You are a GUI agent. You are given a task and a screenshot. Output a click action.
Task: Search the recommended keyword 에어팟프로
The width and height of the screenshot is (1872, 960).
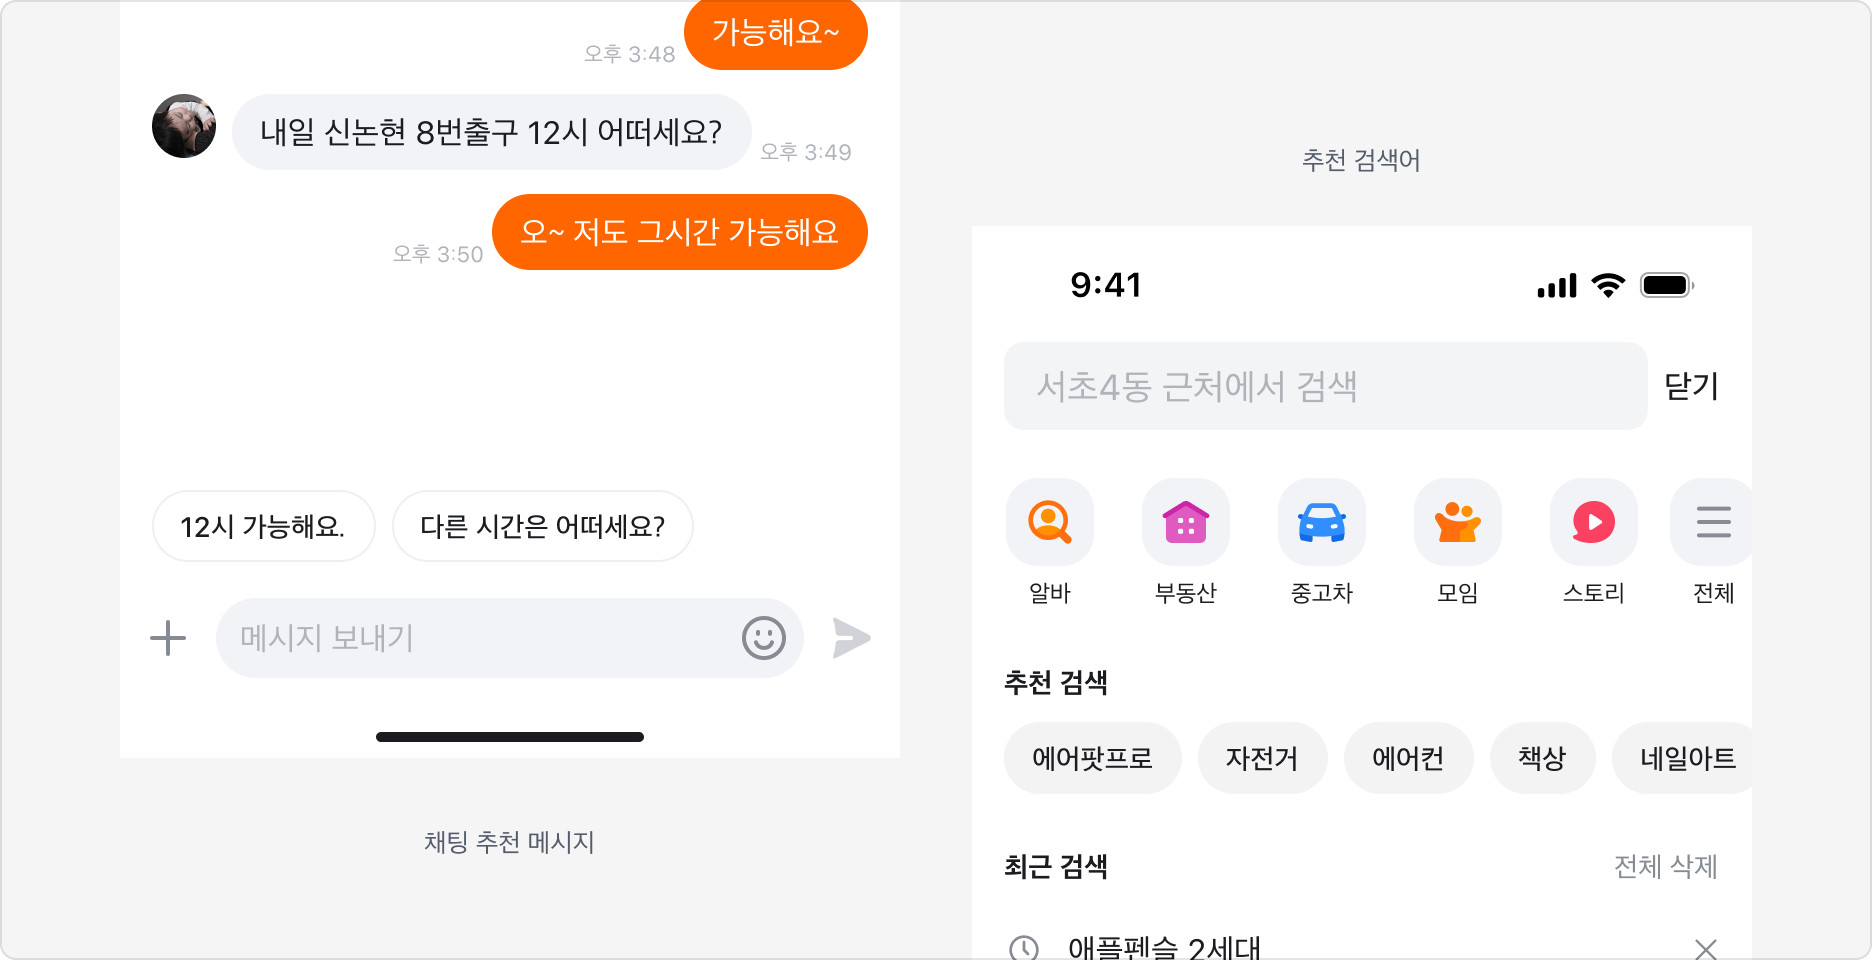click(1092, 758)
